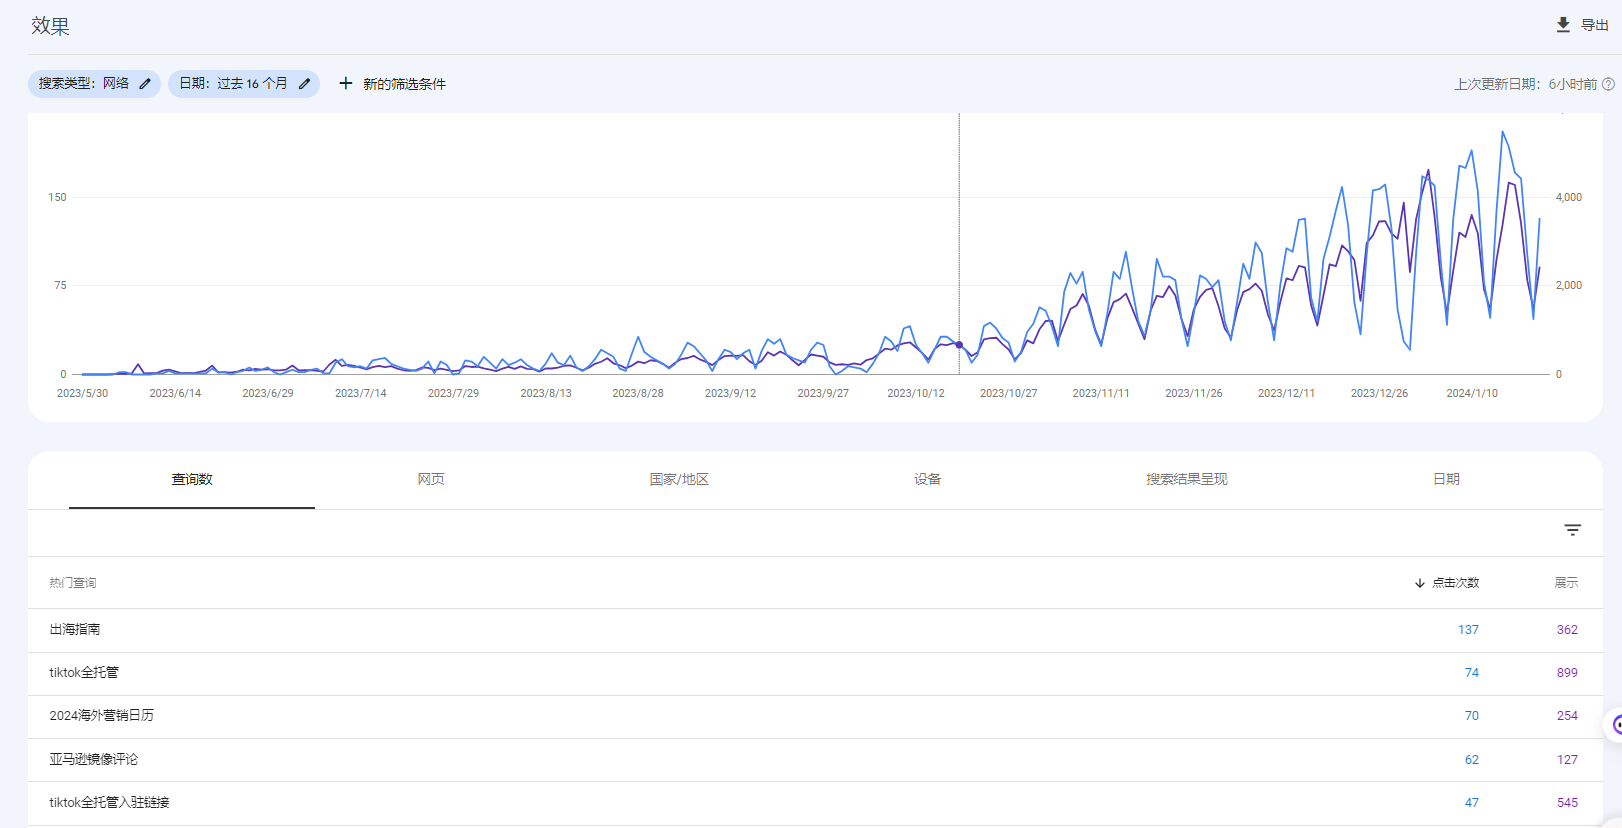The width and height of the screenshot is (1622, 828).
Task: Click clicks value 74
Action: coord(1472,673)
